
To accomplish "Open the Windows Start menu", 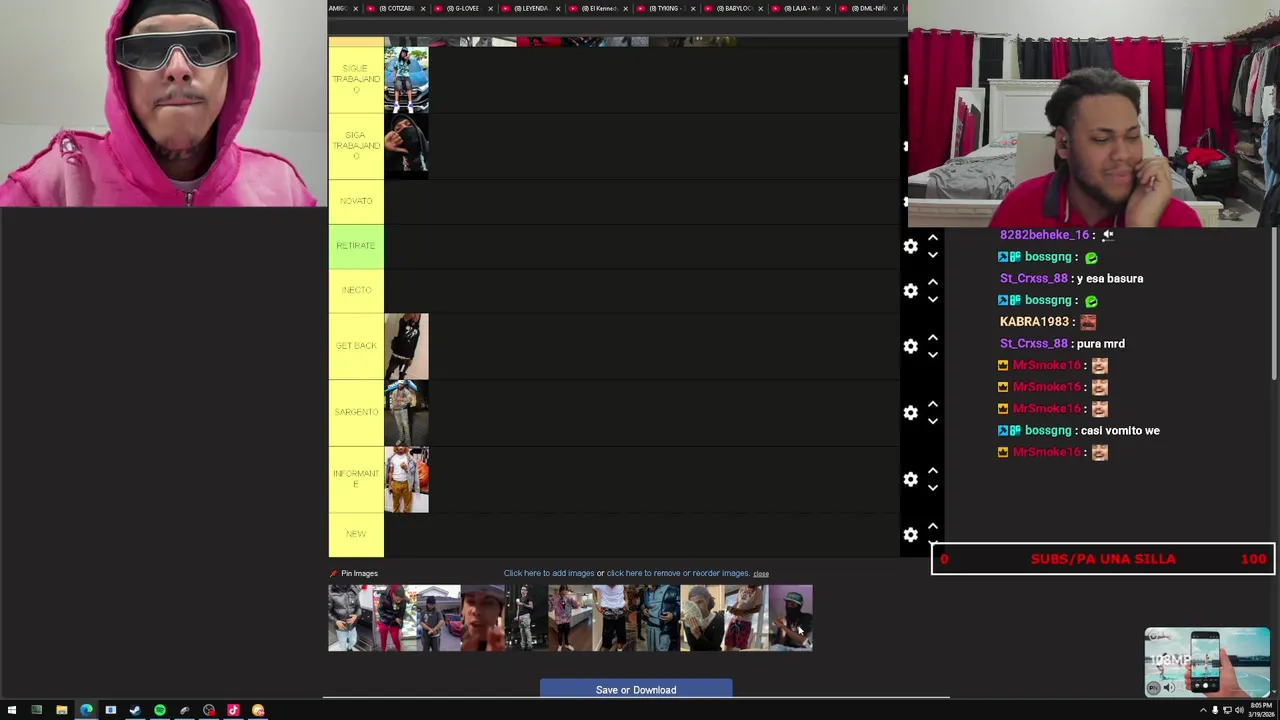I will (x=12, y=710).
